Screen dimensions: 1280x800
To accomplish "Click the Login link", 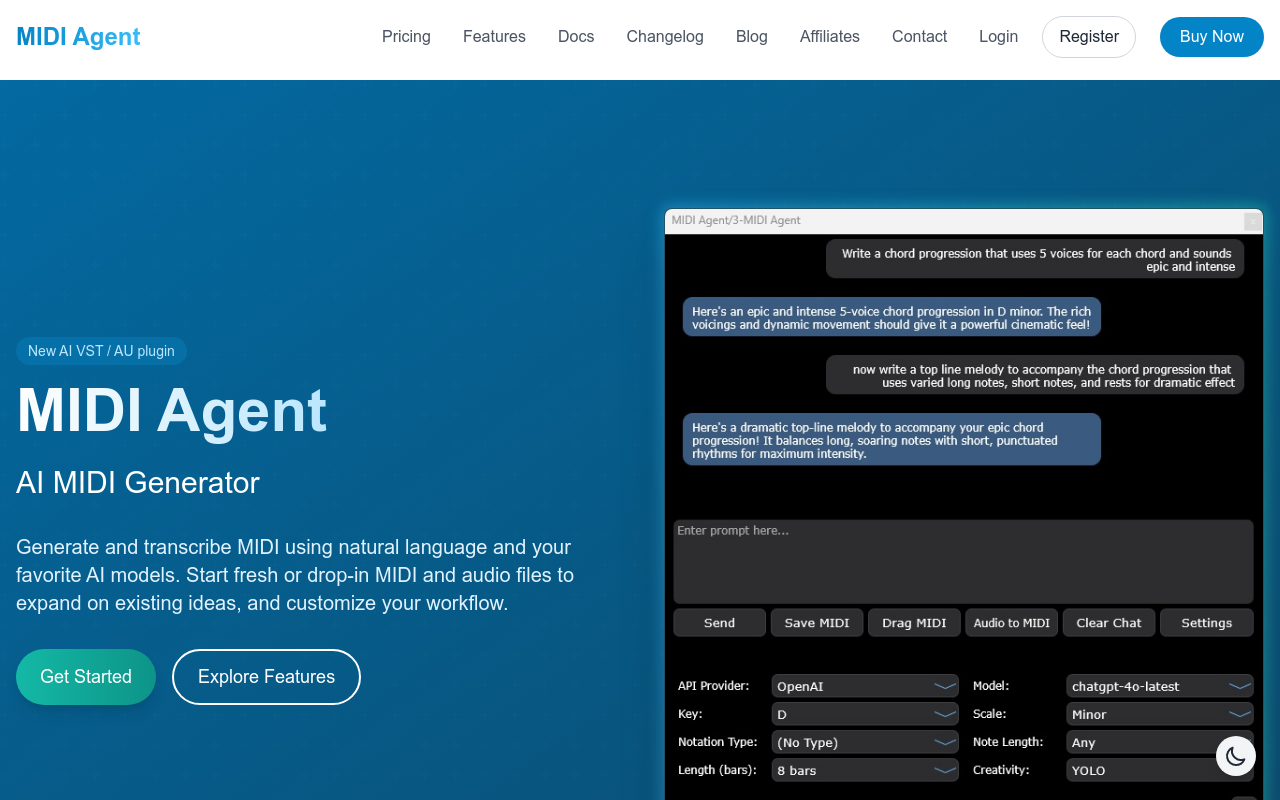I will [x=998, y=37].
